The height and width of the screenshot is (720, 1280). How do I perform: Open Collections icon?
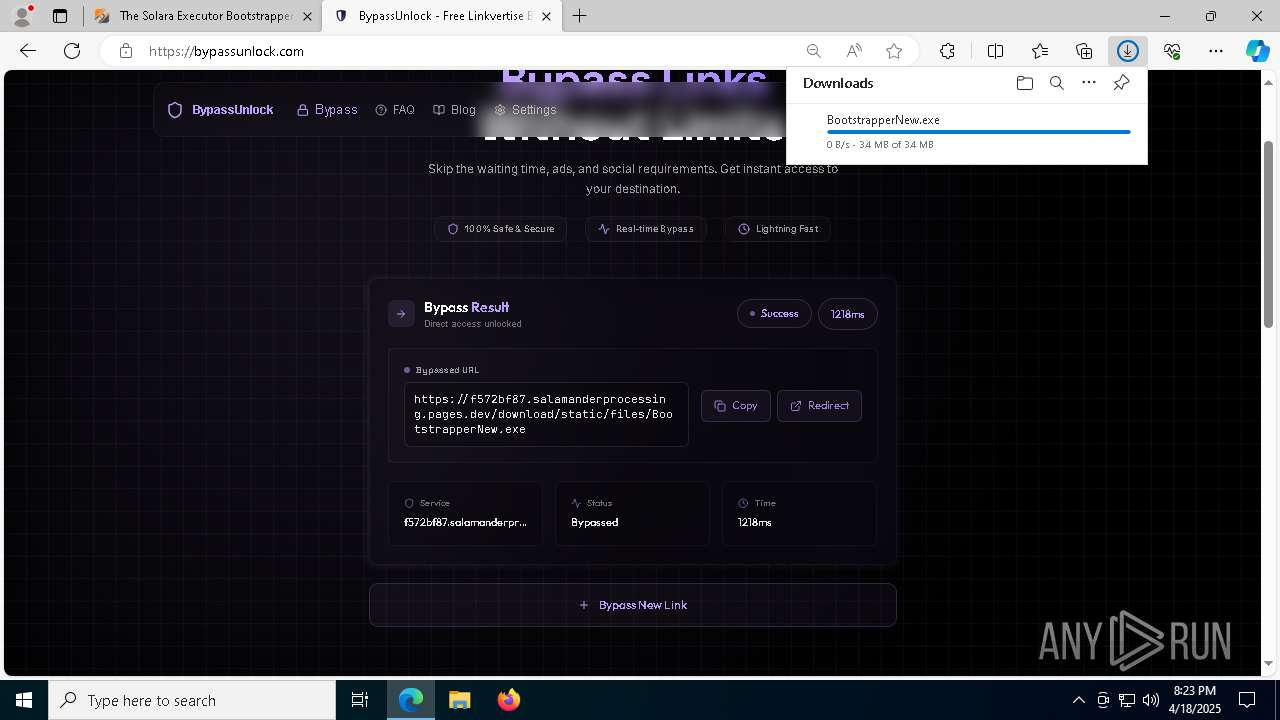[x=1084, y=51]
